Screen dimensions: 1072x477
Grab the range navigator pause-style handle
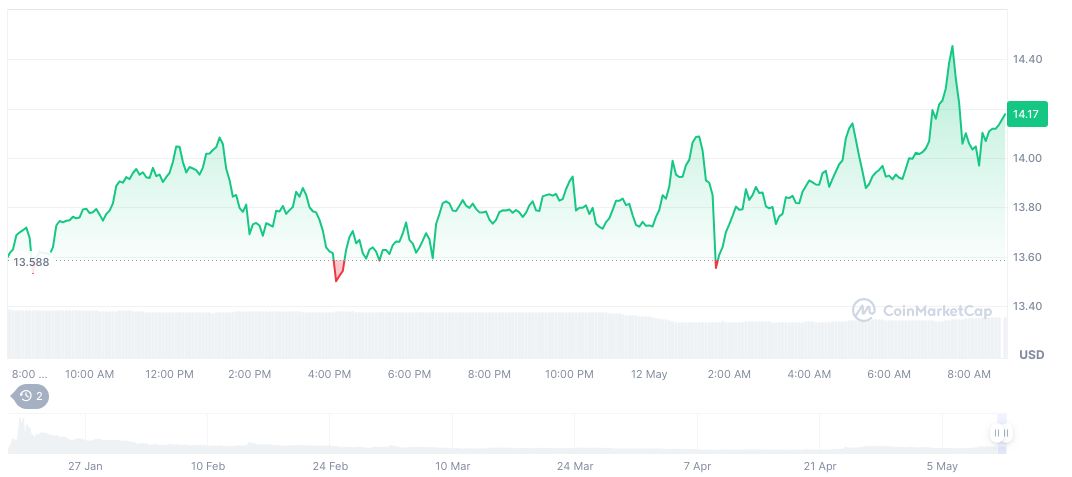[1001, 433]
